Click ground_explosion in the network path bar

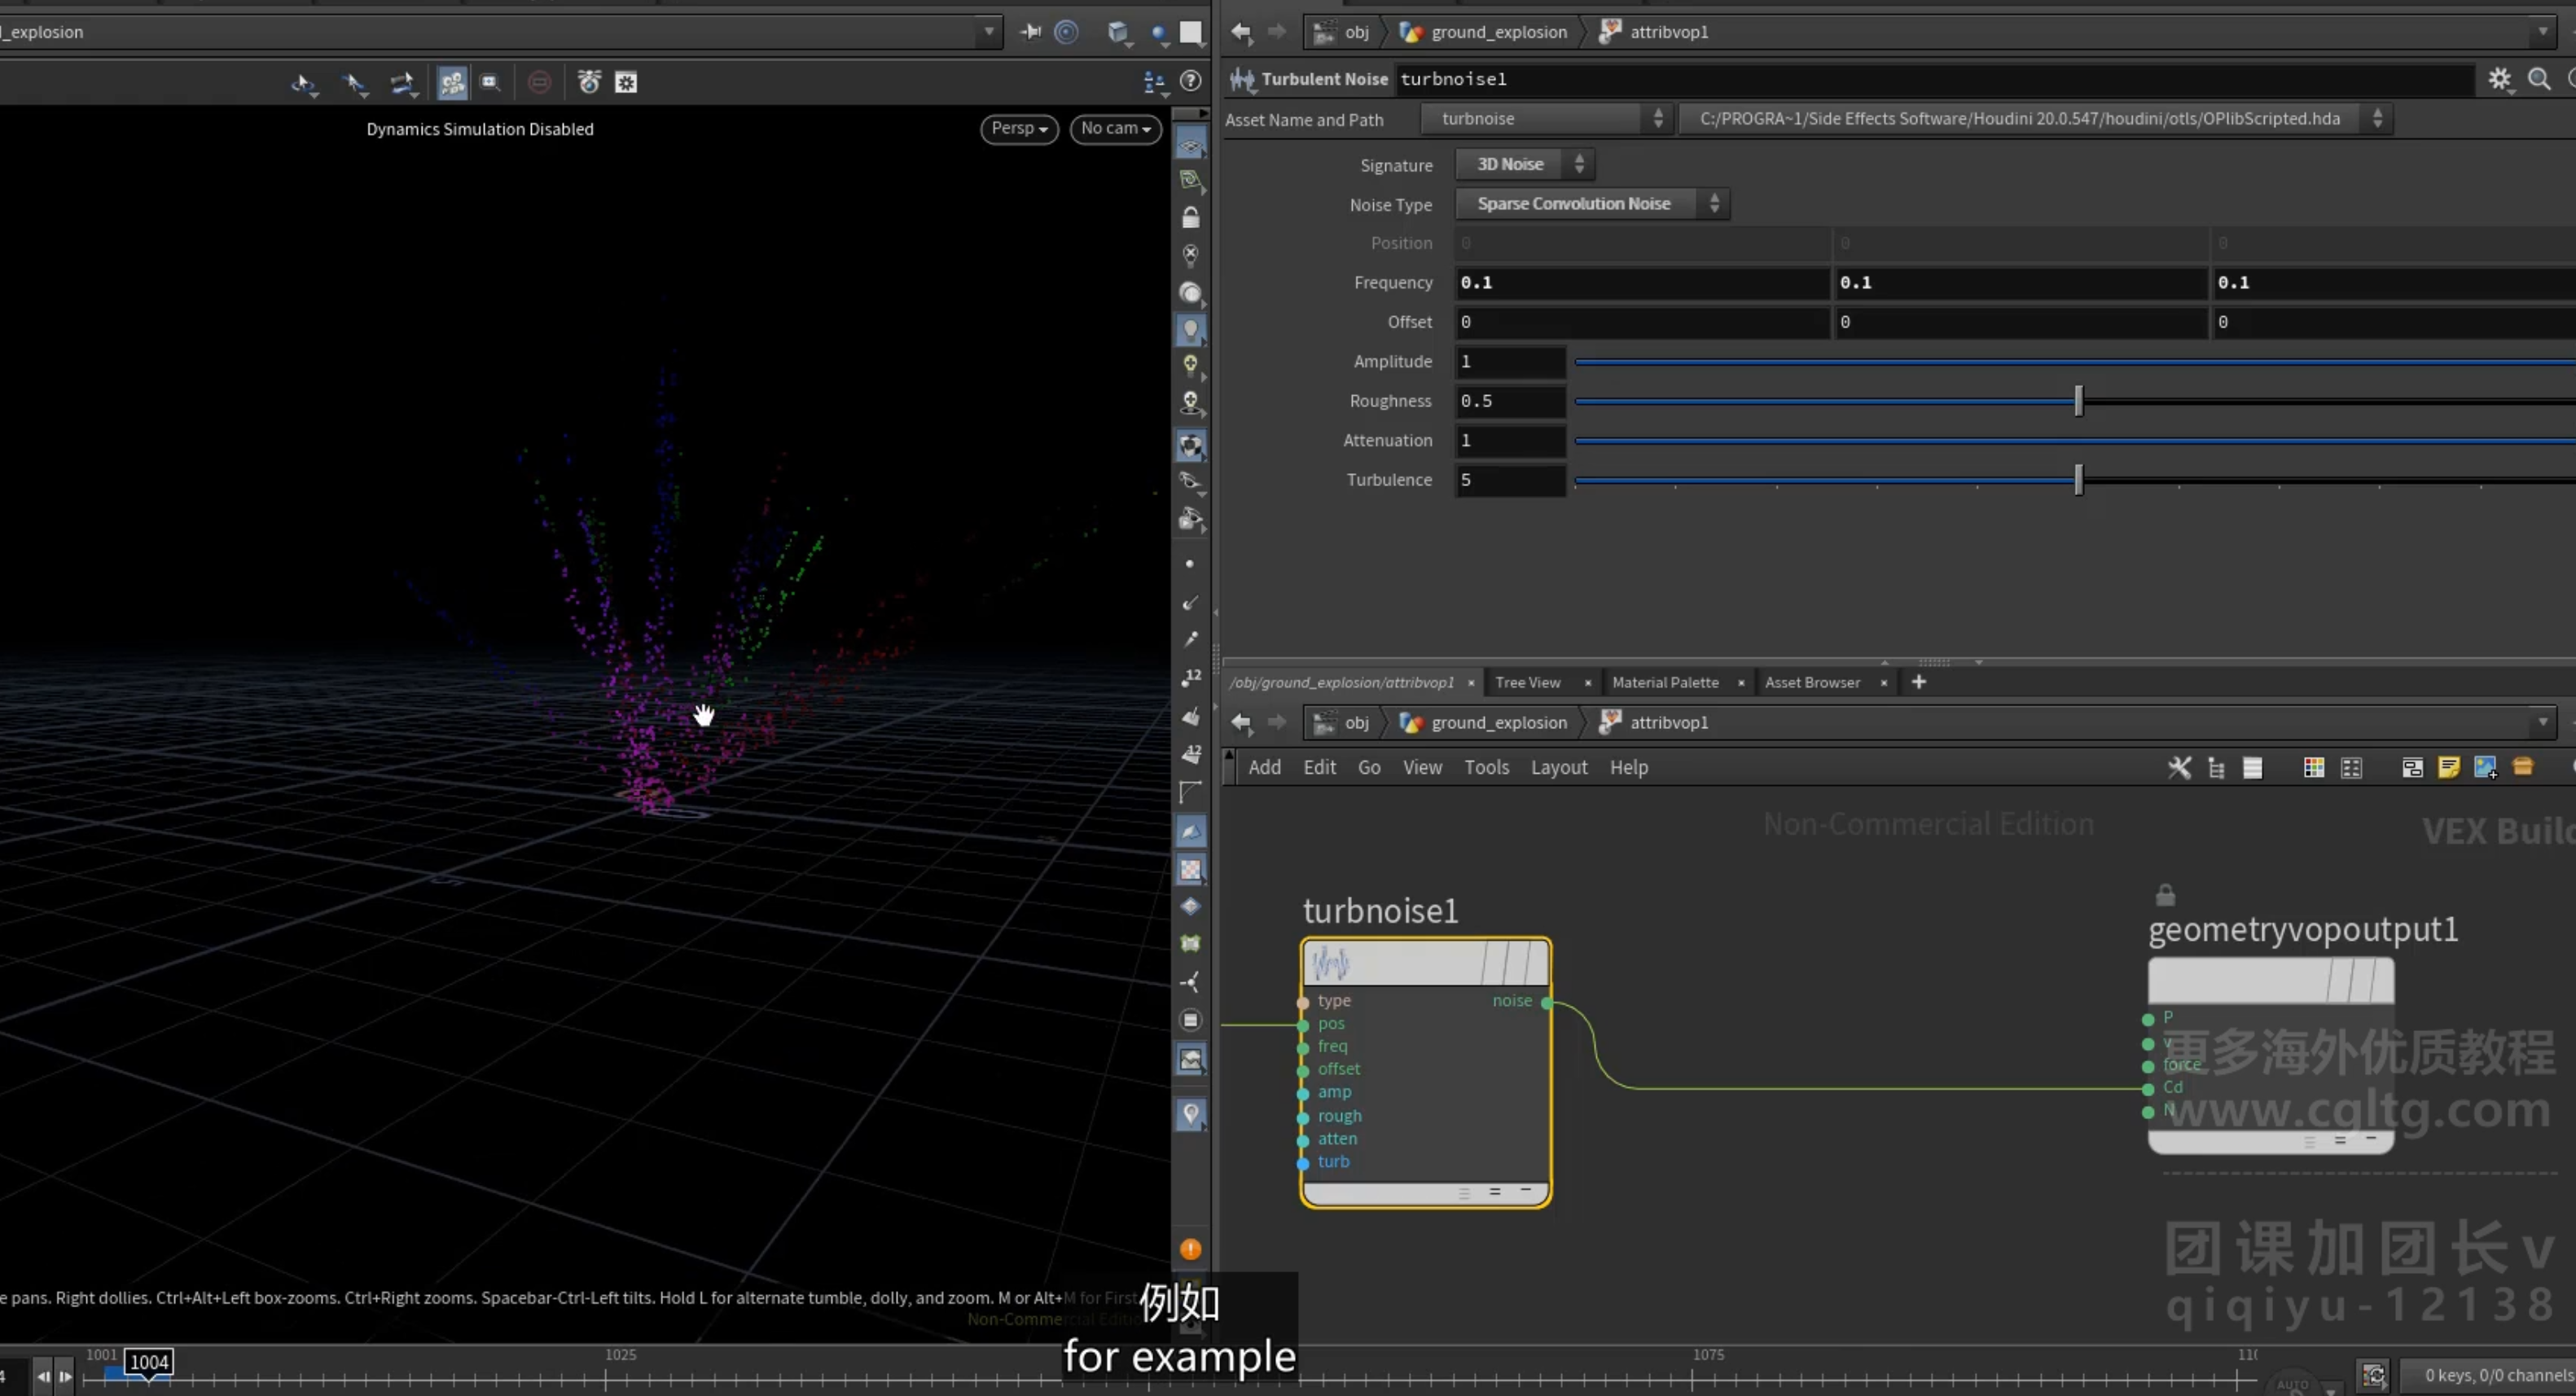click(1498, 723)
